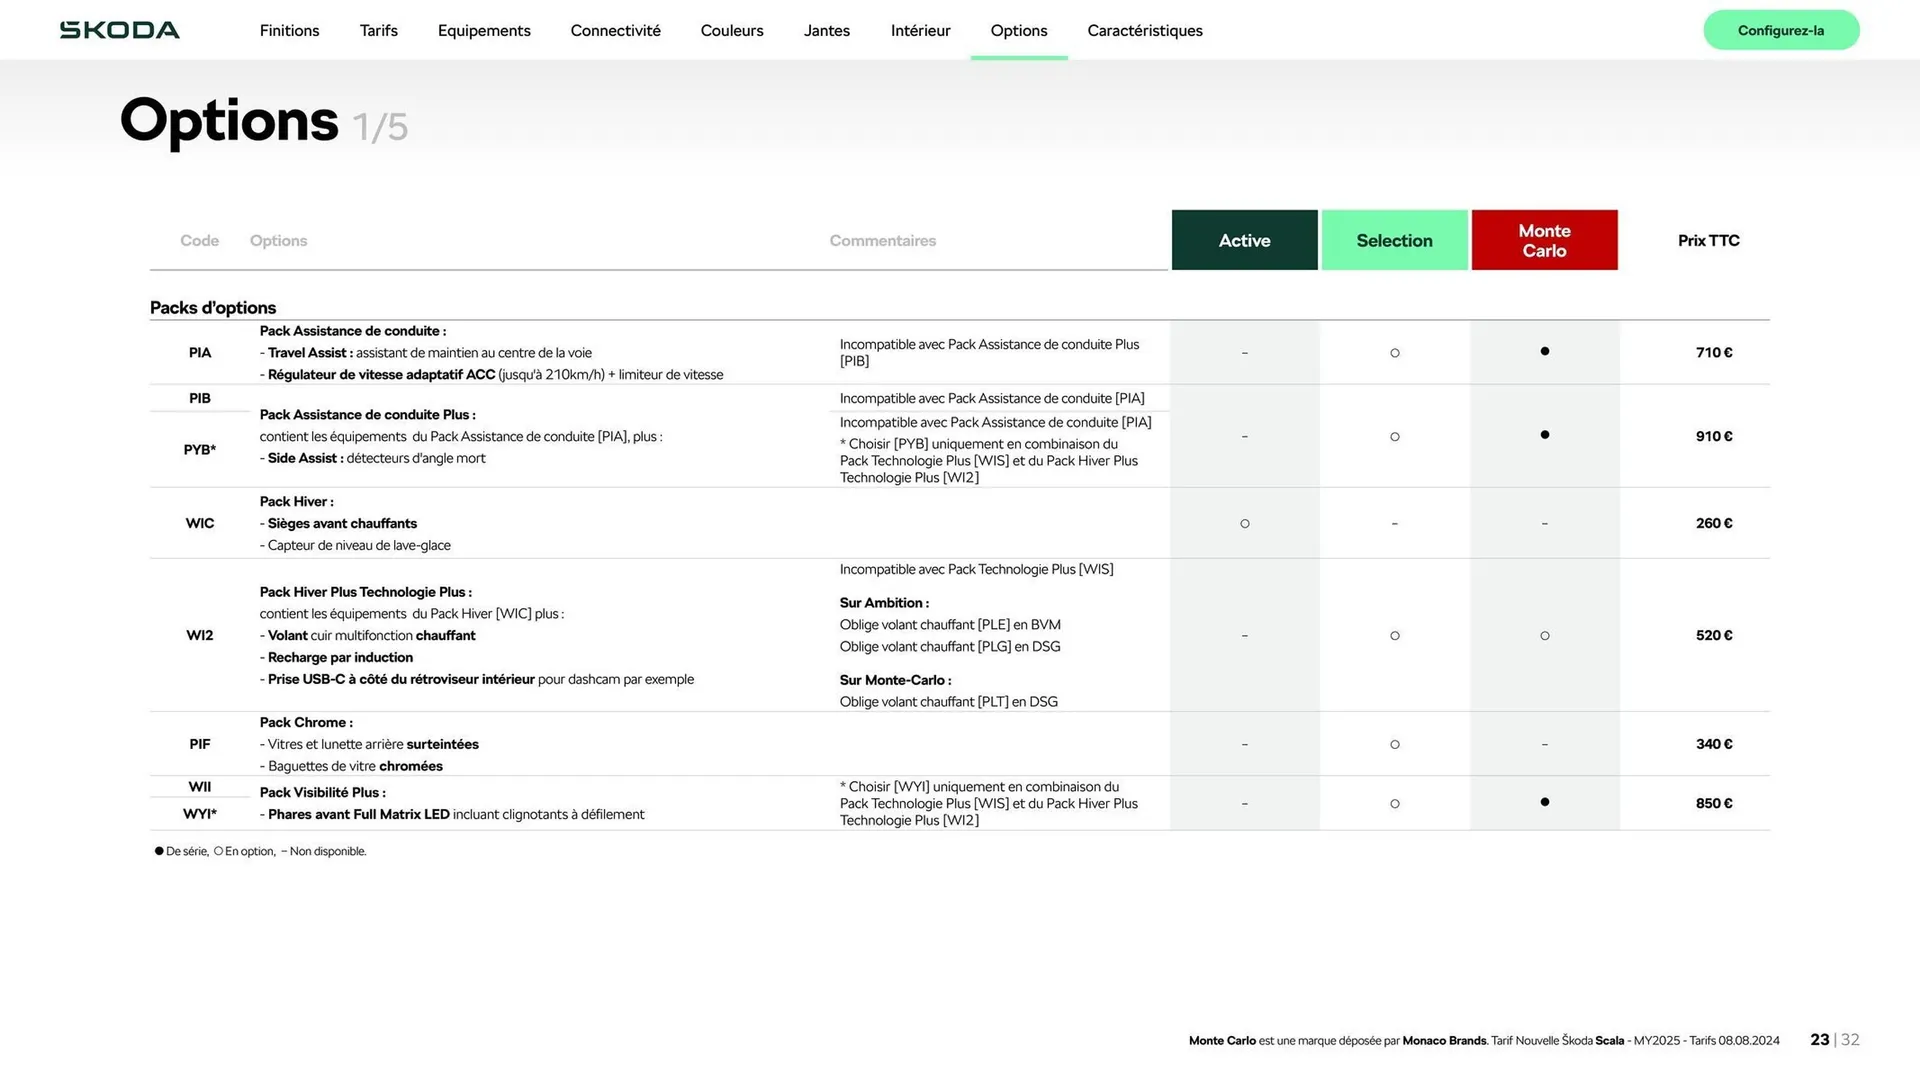Click the Options tab

tap(1018, 30)
